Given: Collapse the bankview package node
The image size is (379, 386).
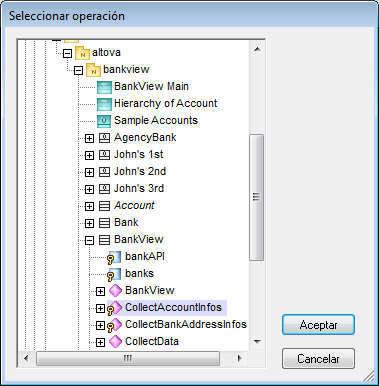Looking at the screenshot, I should point(79,70).
